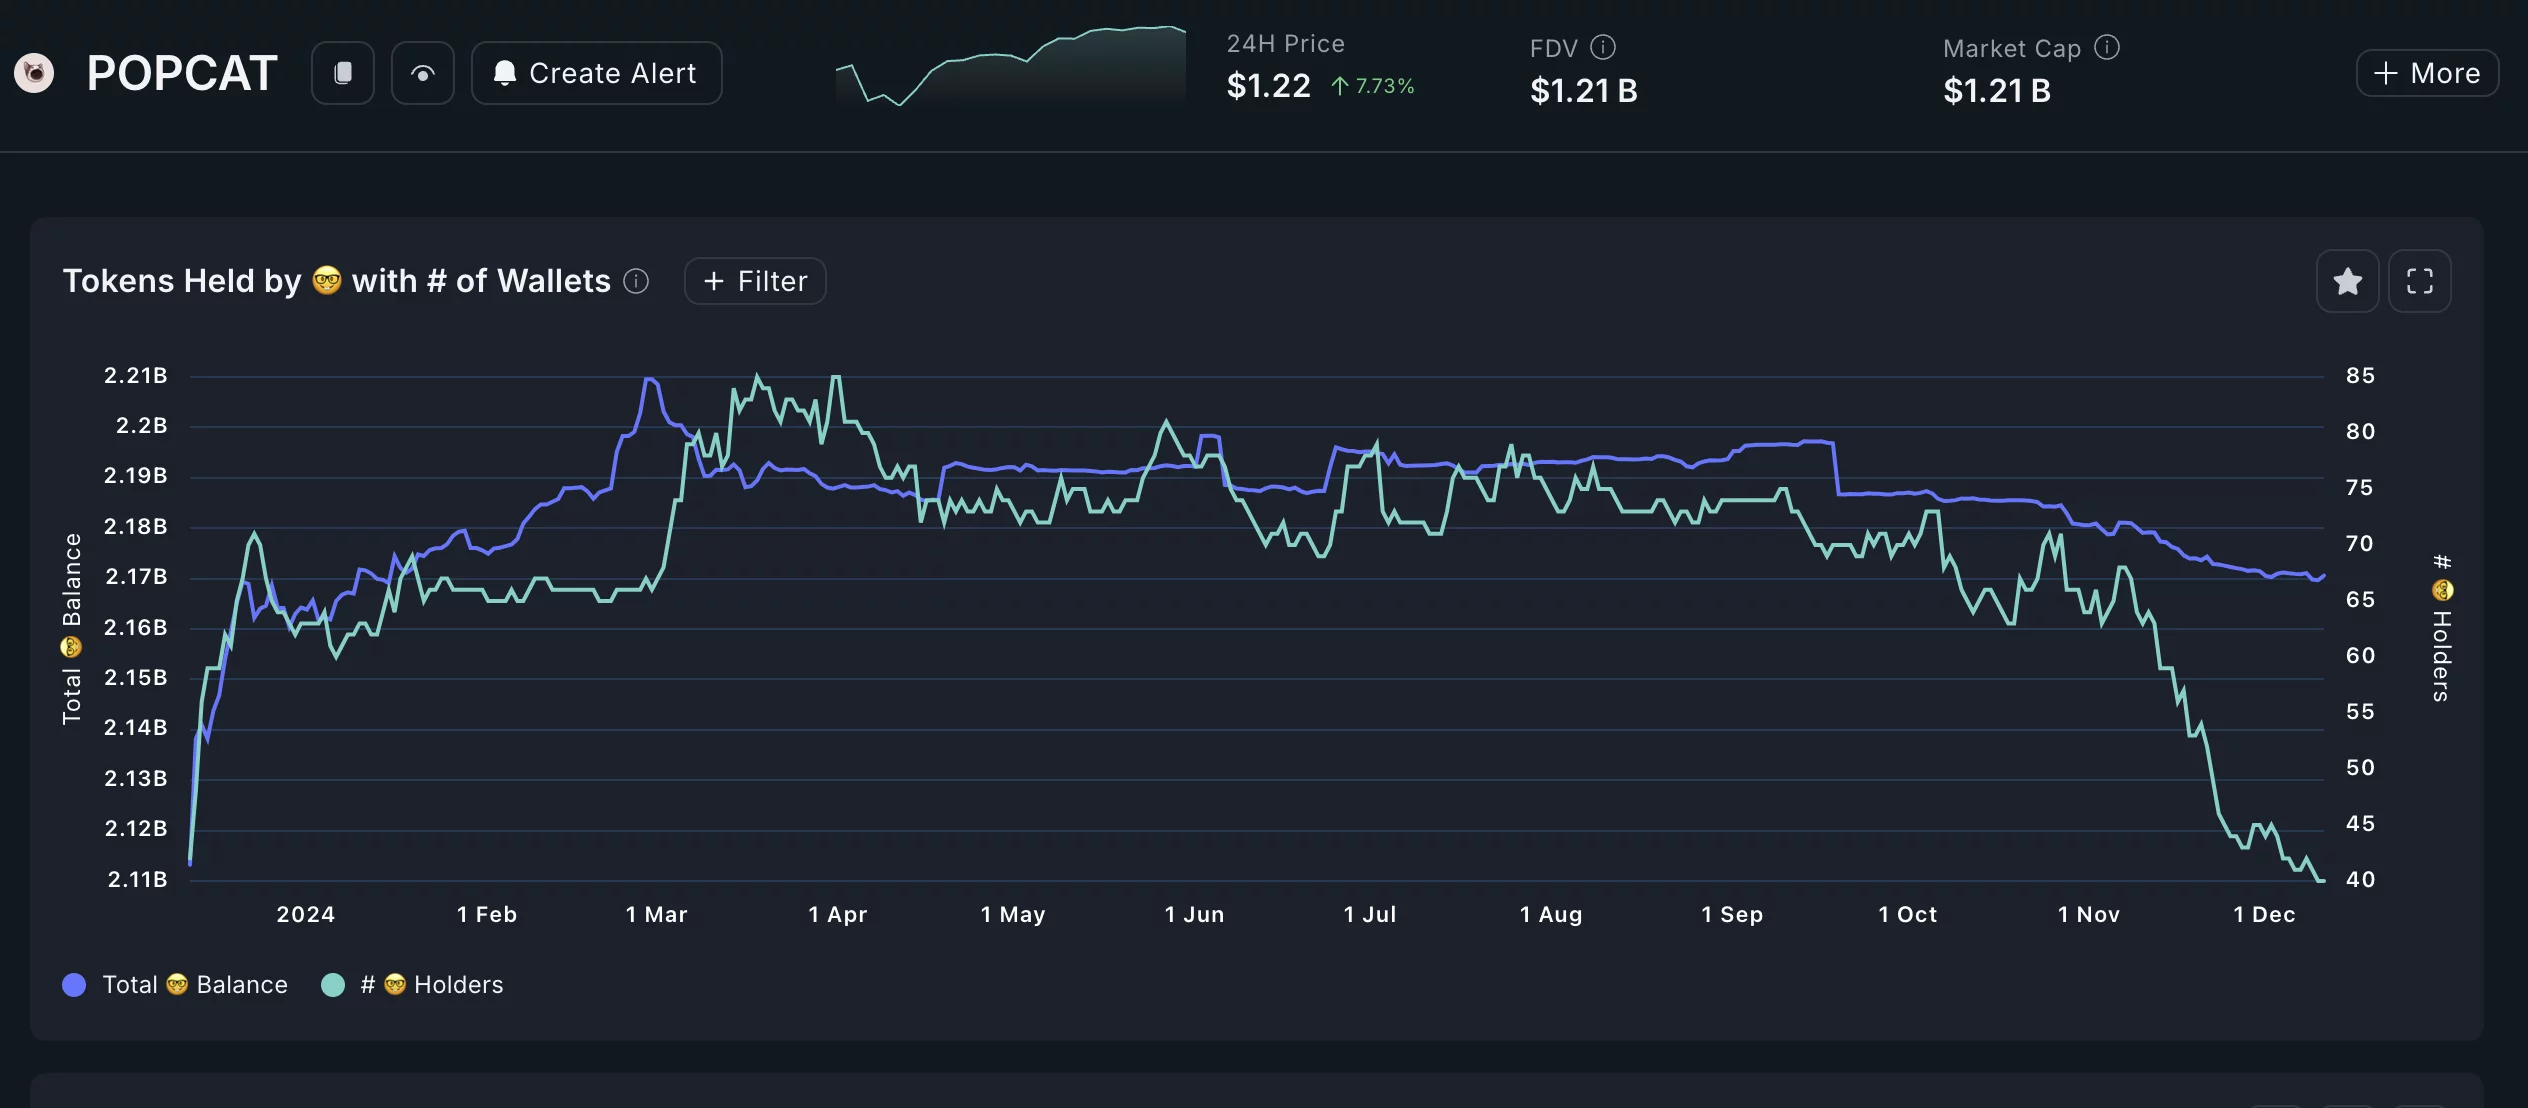Star the Tokens Held chart as favorite

(2347, 281)
